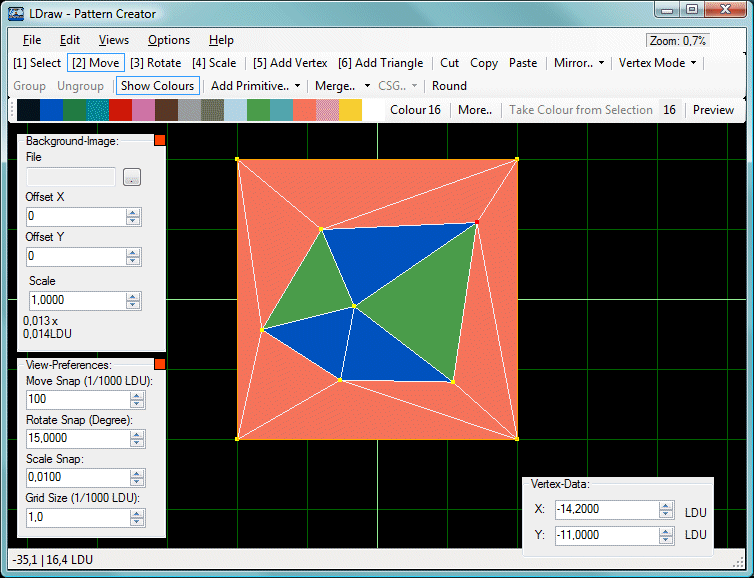This screenshot has width=754, height=578.
Task: Pick the white colour swatch
Action: pyautogui.click(x=374, y=110)
